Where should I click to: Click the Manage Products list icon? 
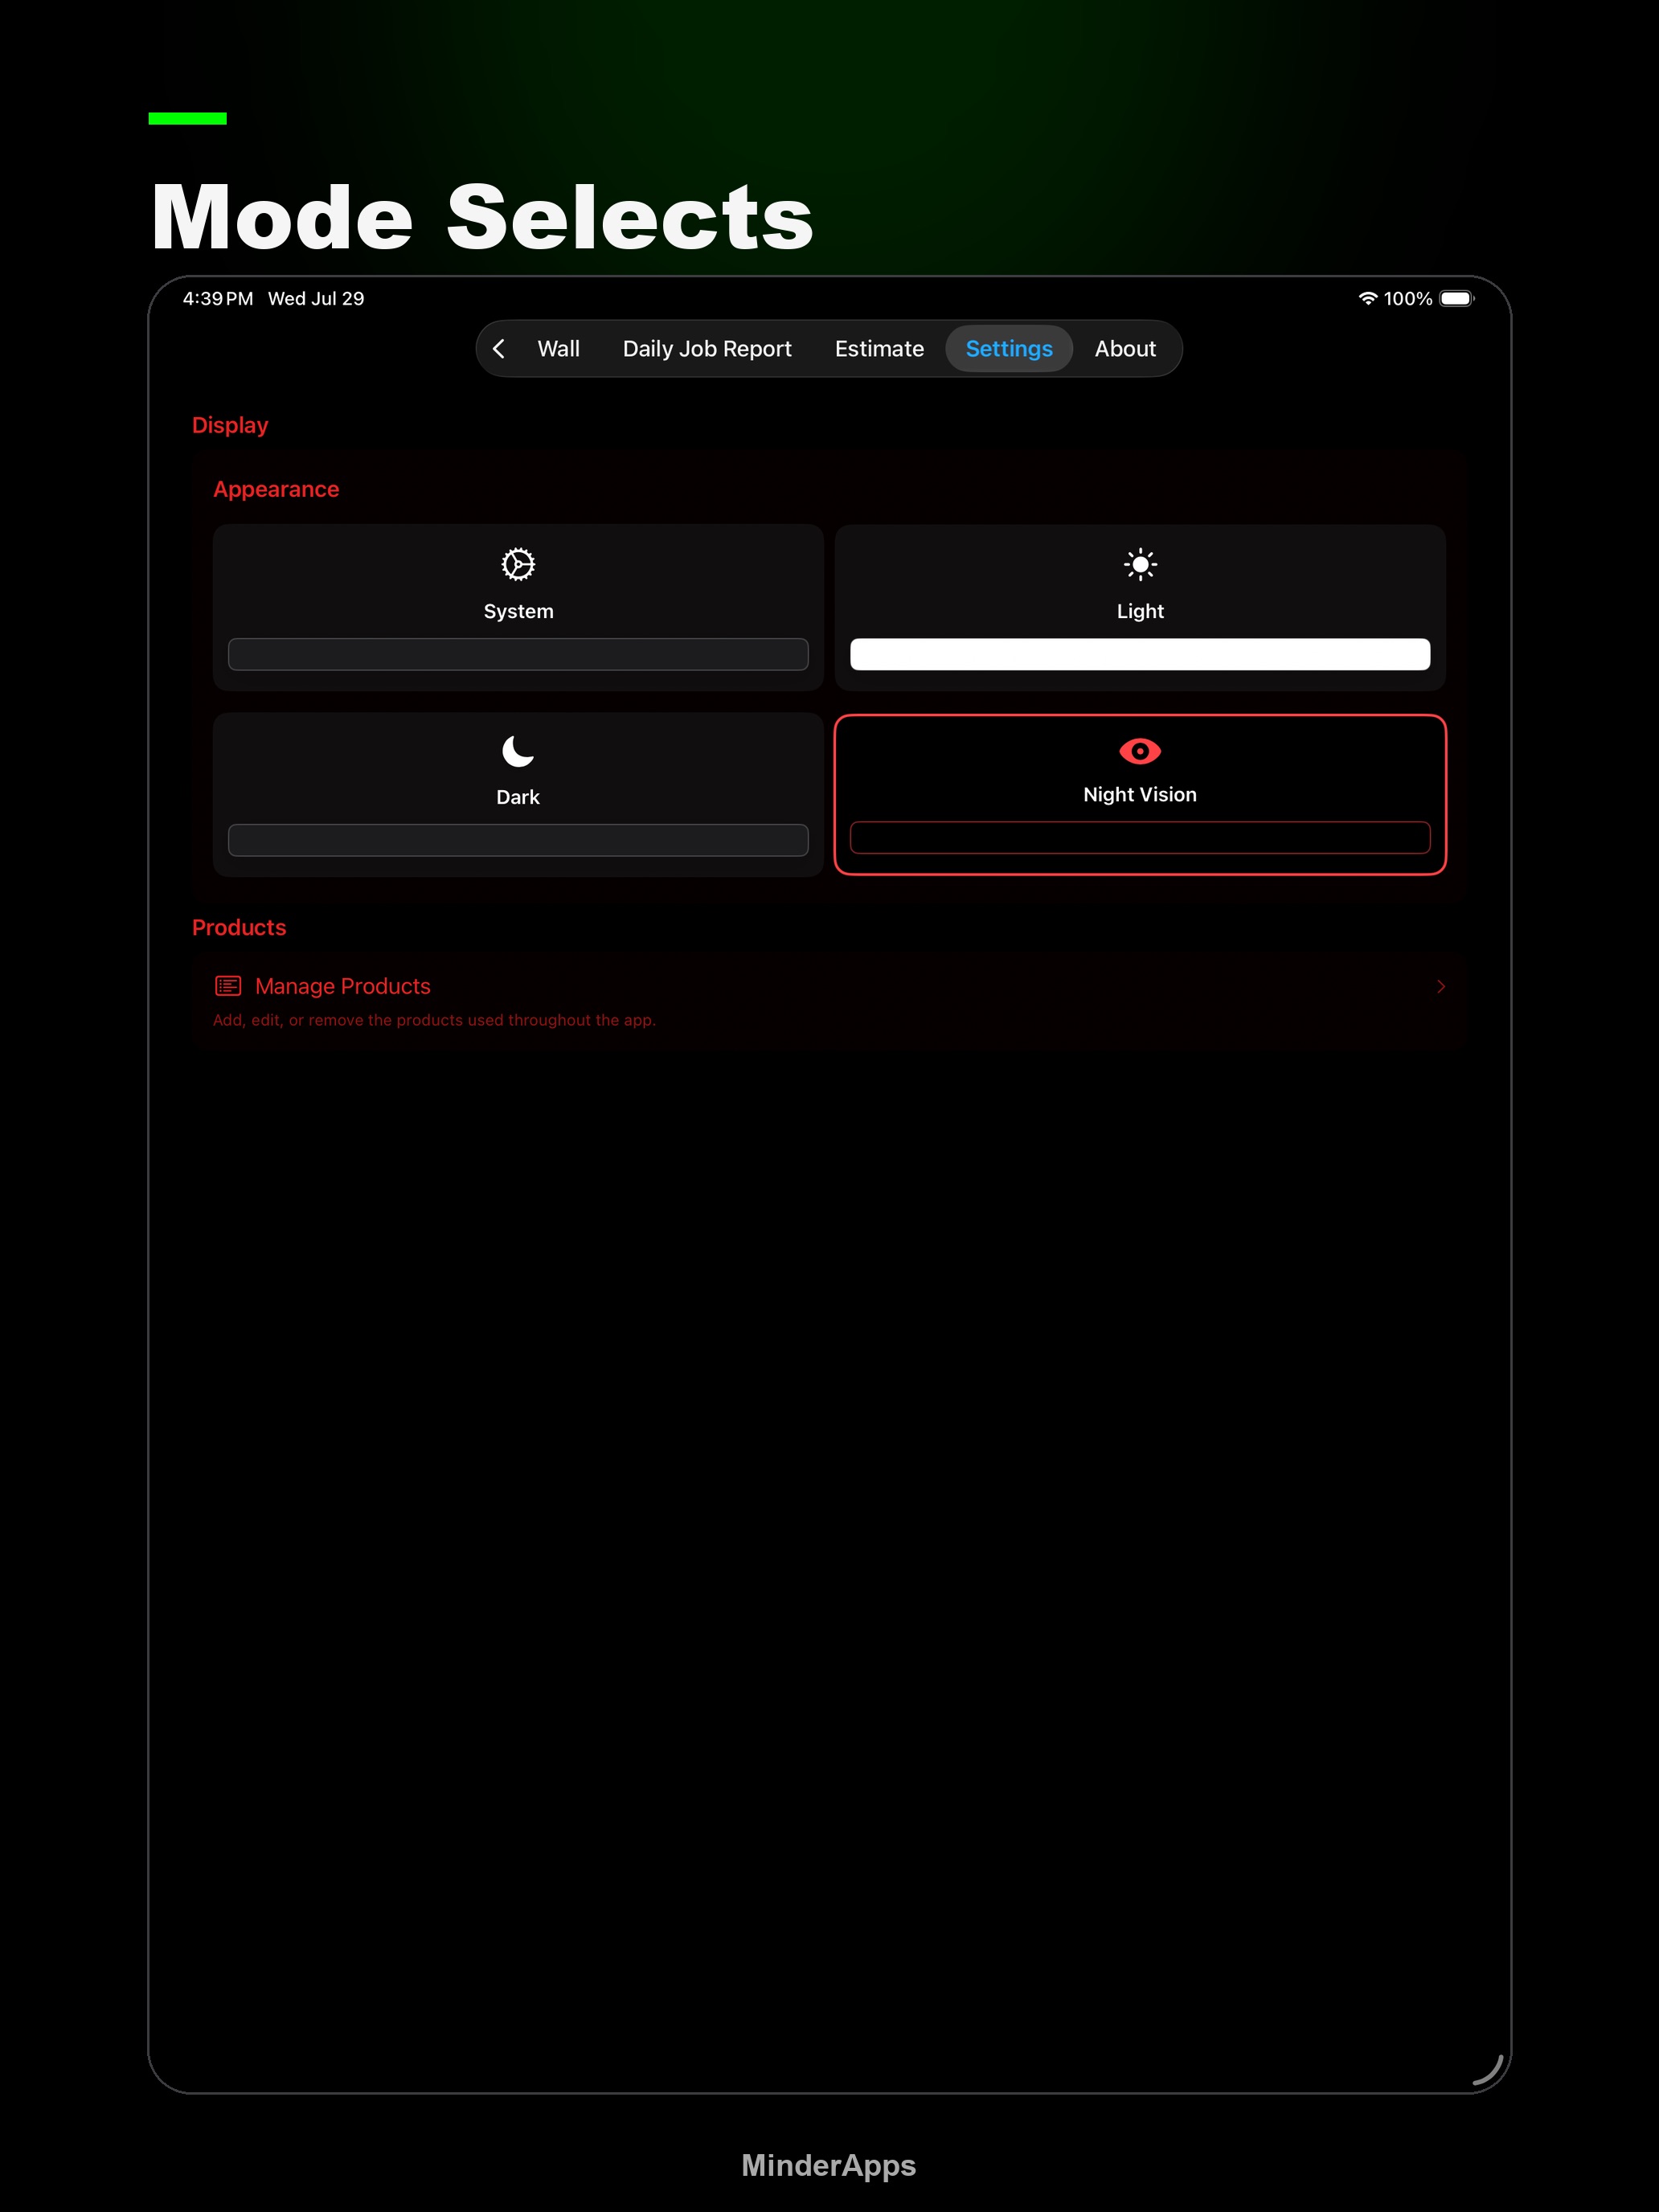pyautogui.click(x=228, y=986)
